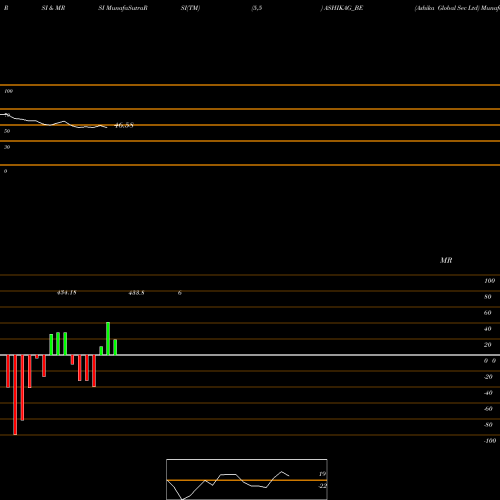
Task: Click the tallest green MR histogram bar
Action: coord(108,339)
